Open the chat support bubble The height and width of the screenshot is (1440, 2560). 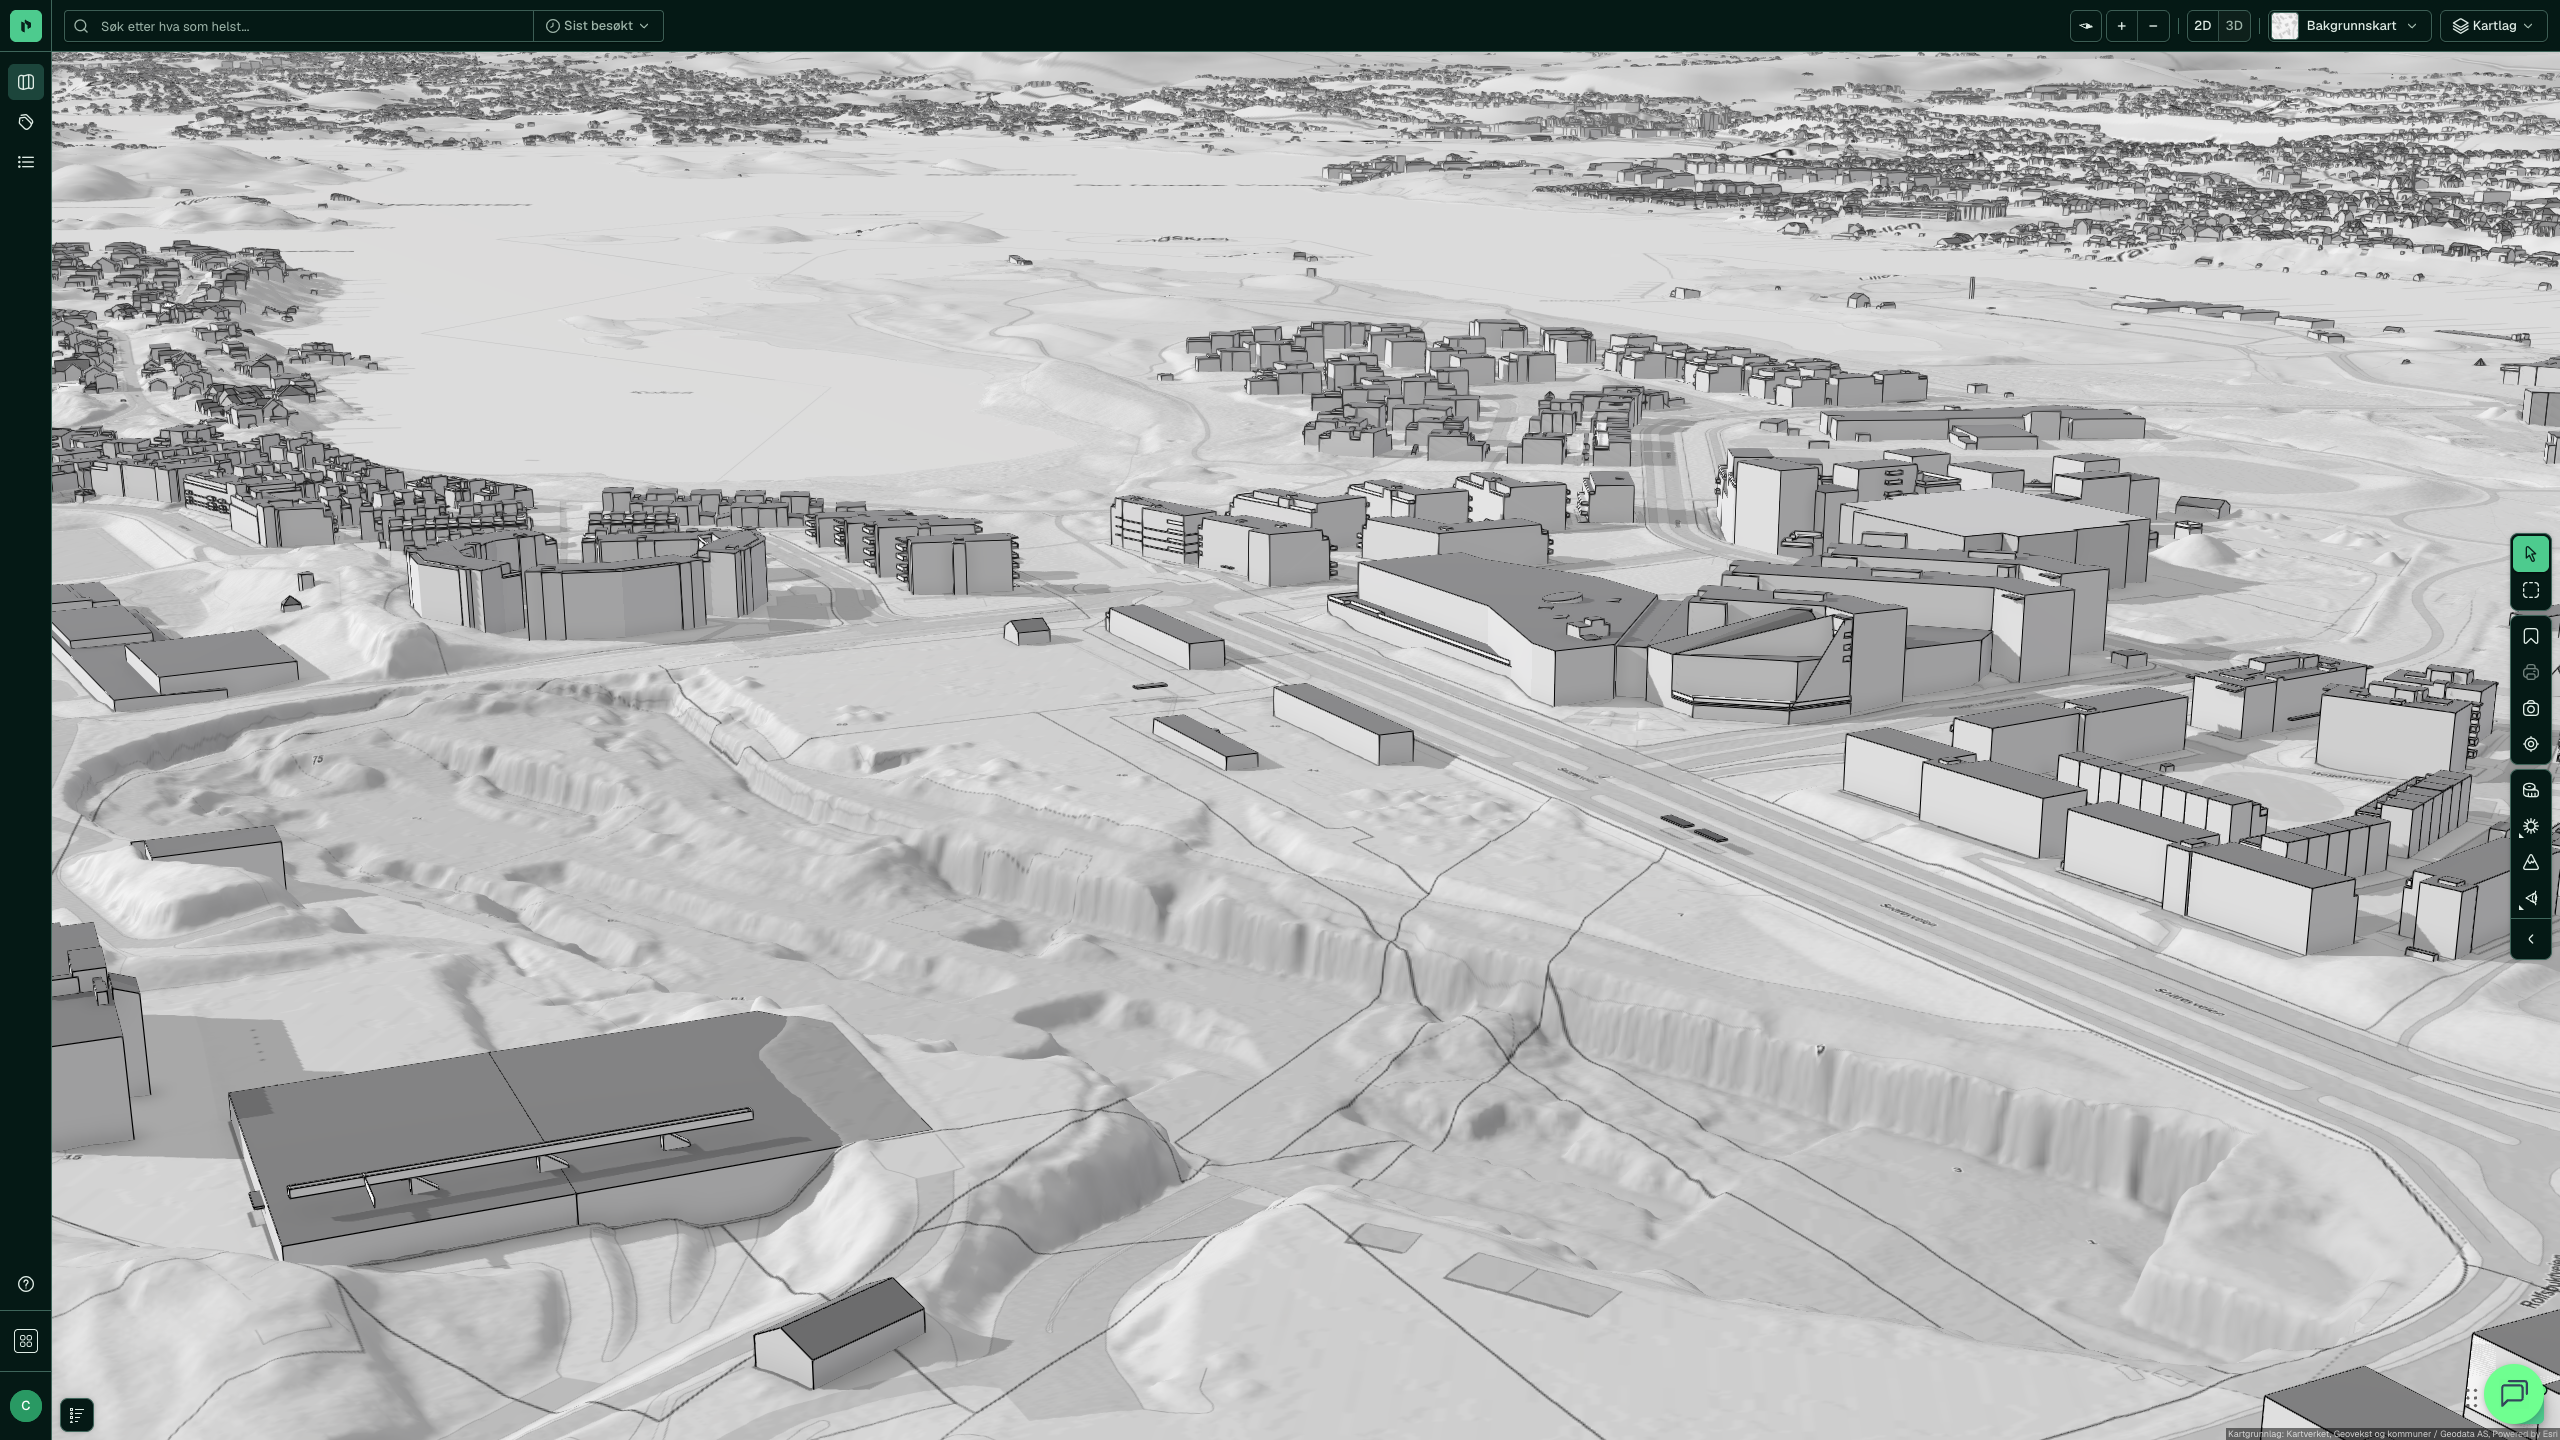pyautogui.click(x=2514, y=1393)
